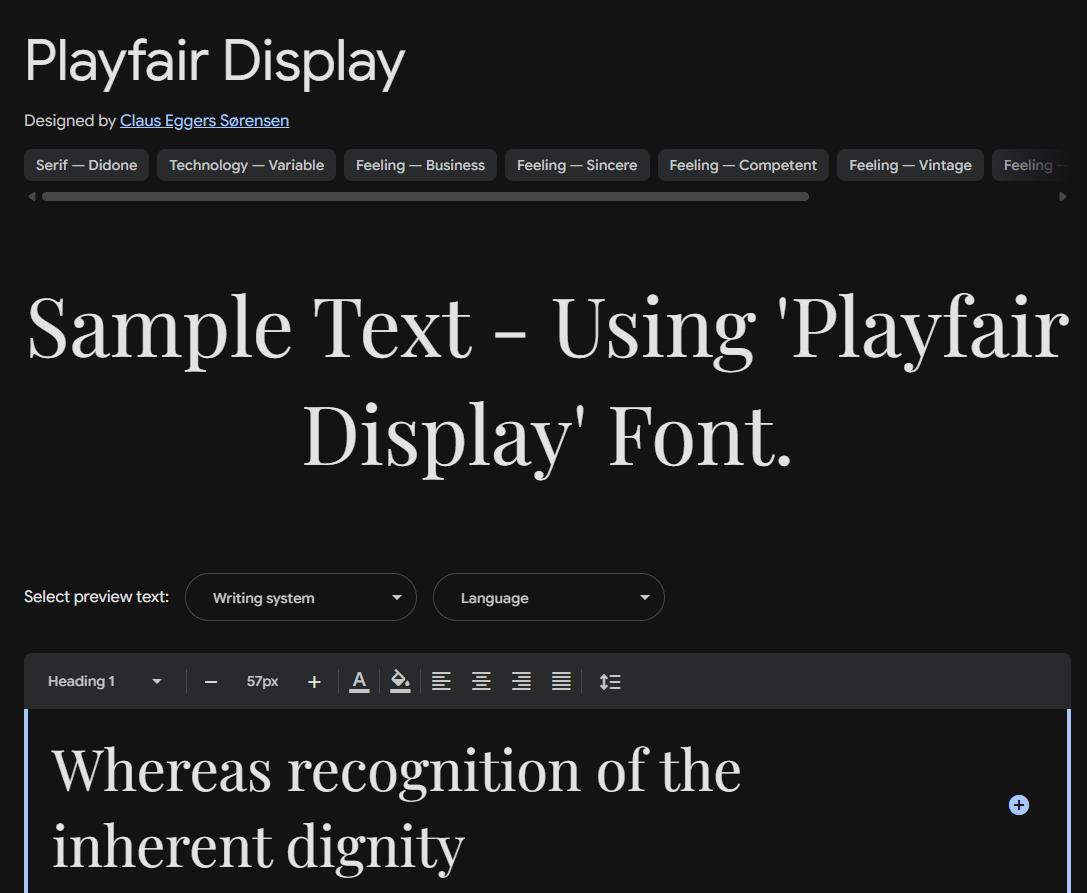Align preview text left

coord(442,682)
